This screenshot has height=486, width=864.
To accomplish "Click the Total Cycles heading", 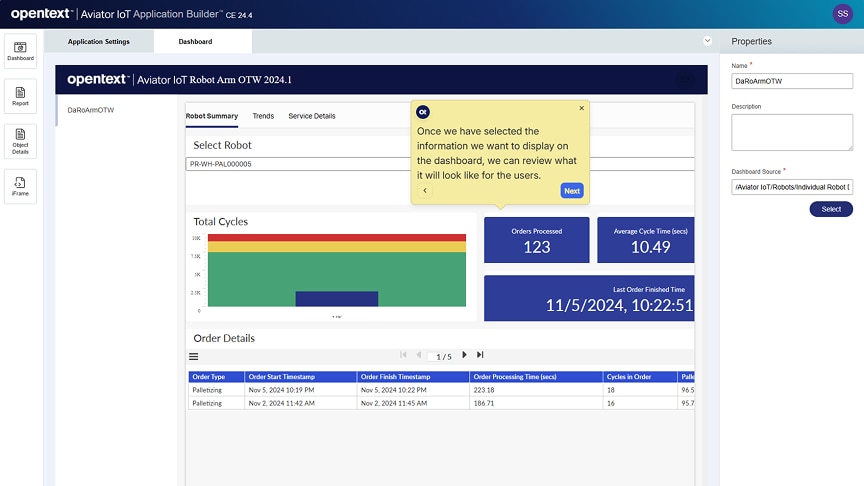I will tap(220, 222).
